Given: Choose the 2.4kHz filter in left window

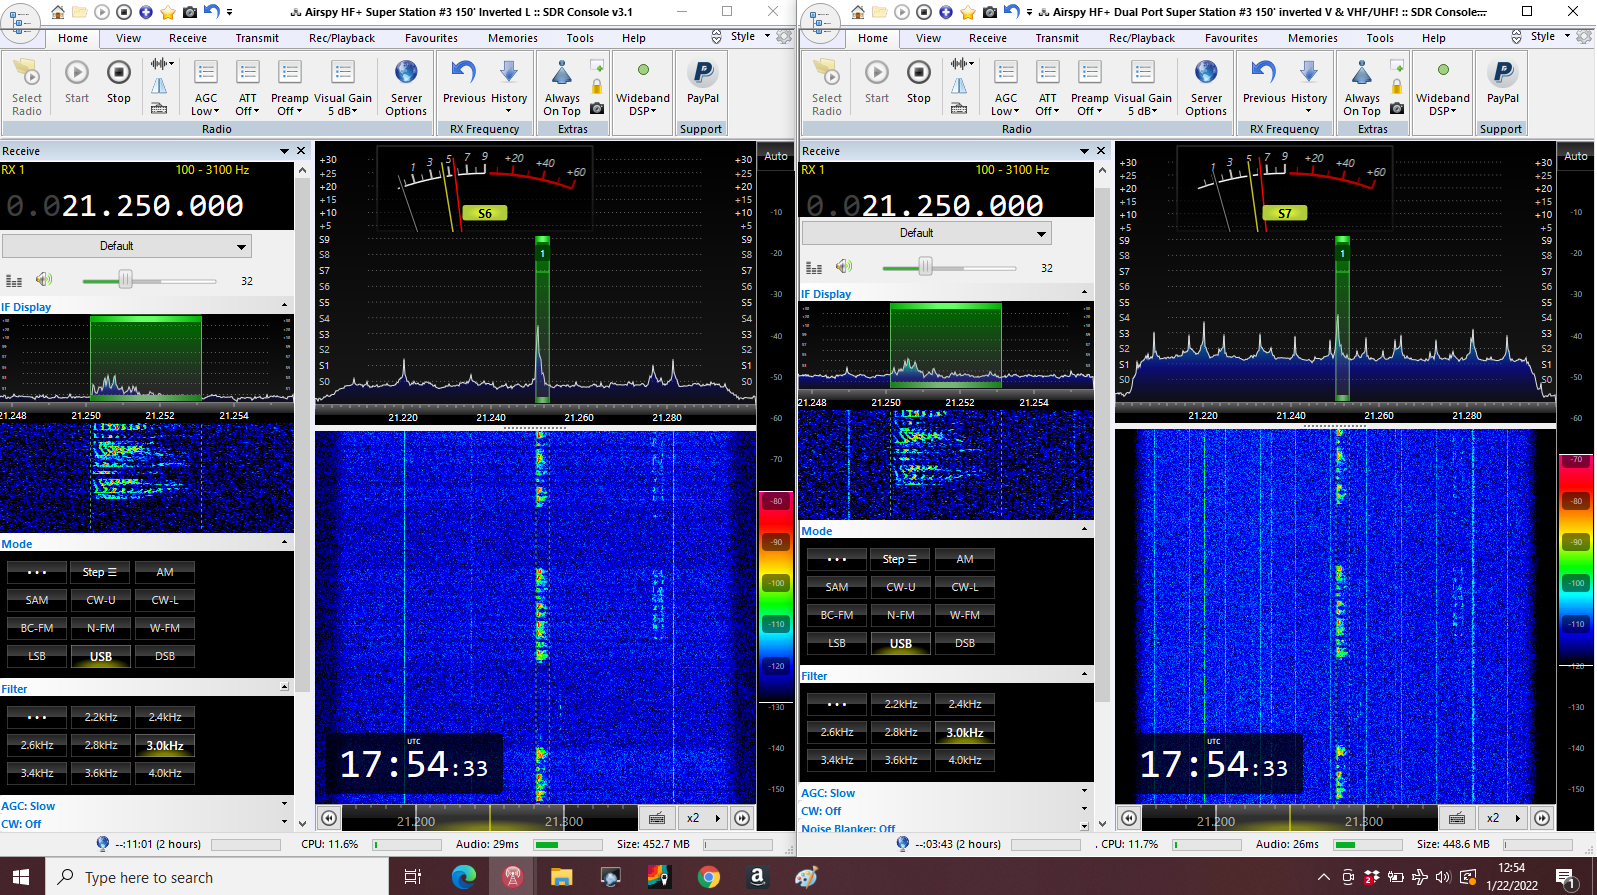Looking at the screenshot, I should coord(165,717).
